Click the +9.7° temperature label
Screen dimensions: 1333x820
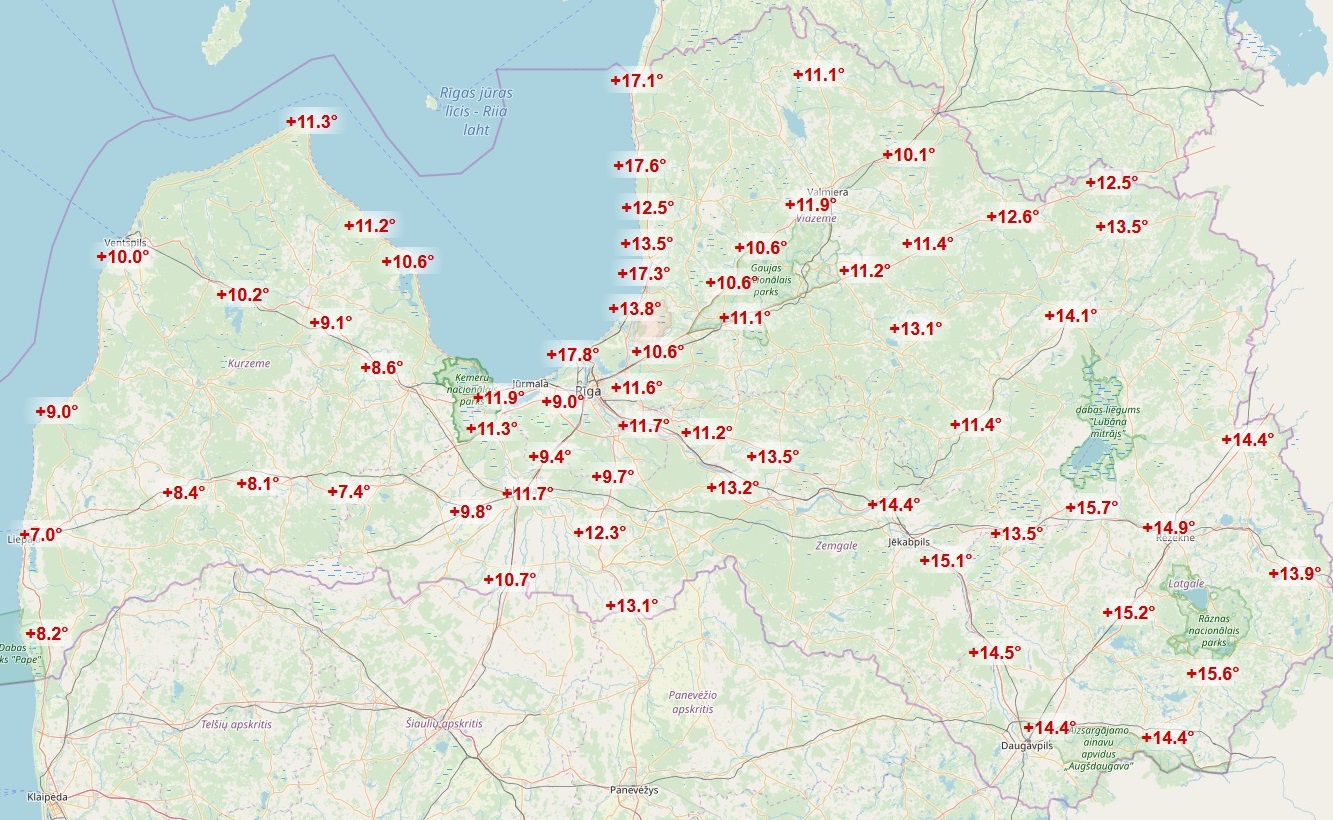614,477
